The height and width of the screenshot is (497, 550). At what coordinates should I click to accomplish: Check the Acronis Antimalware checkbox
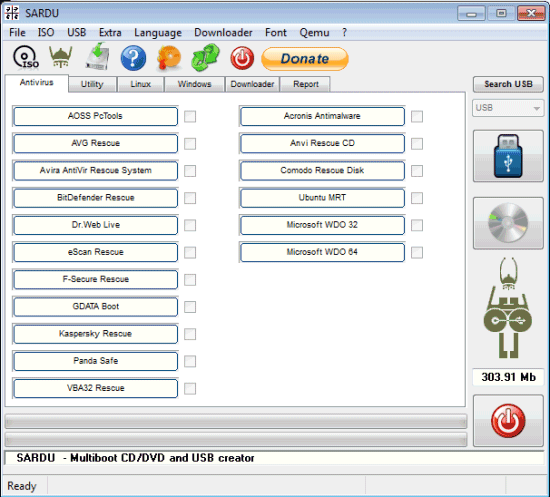(x=417, y=116)
